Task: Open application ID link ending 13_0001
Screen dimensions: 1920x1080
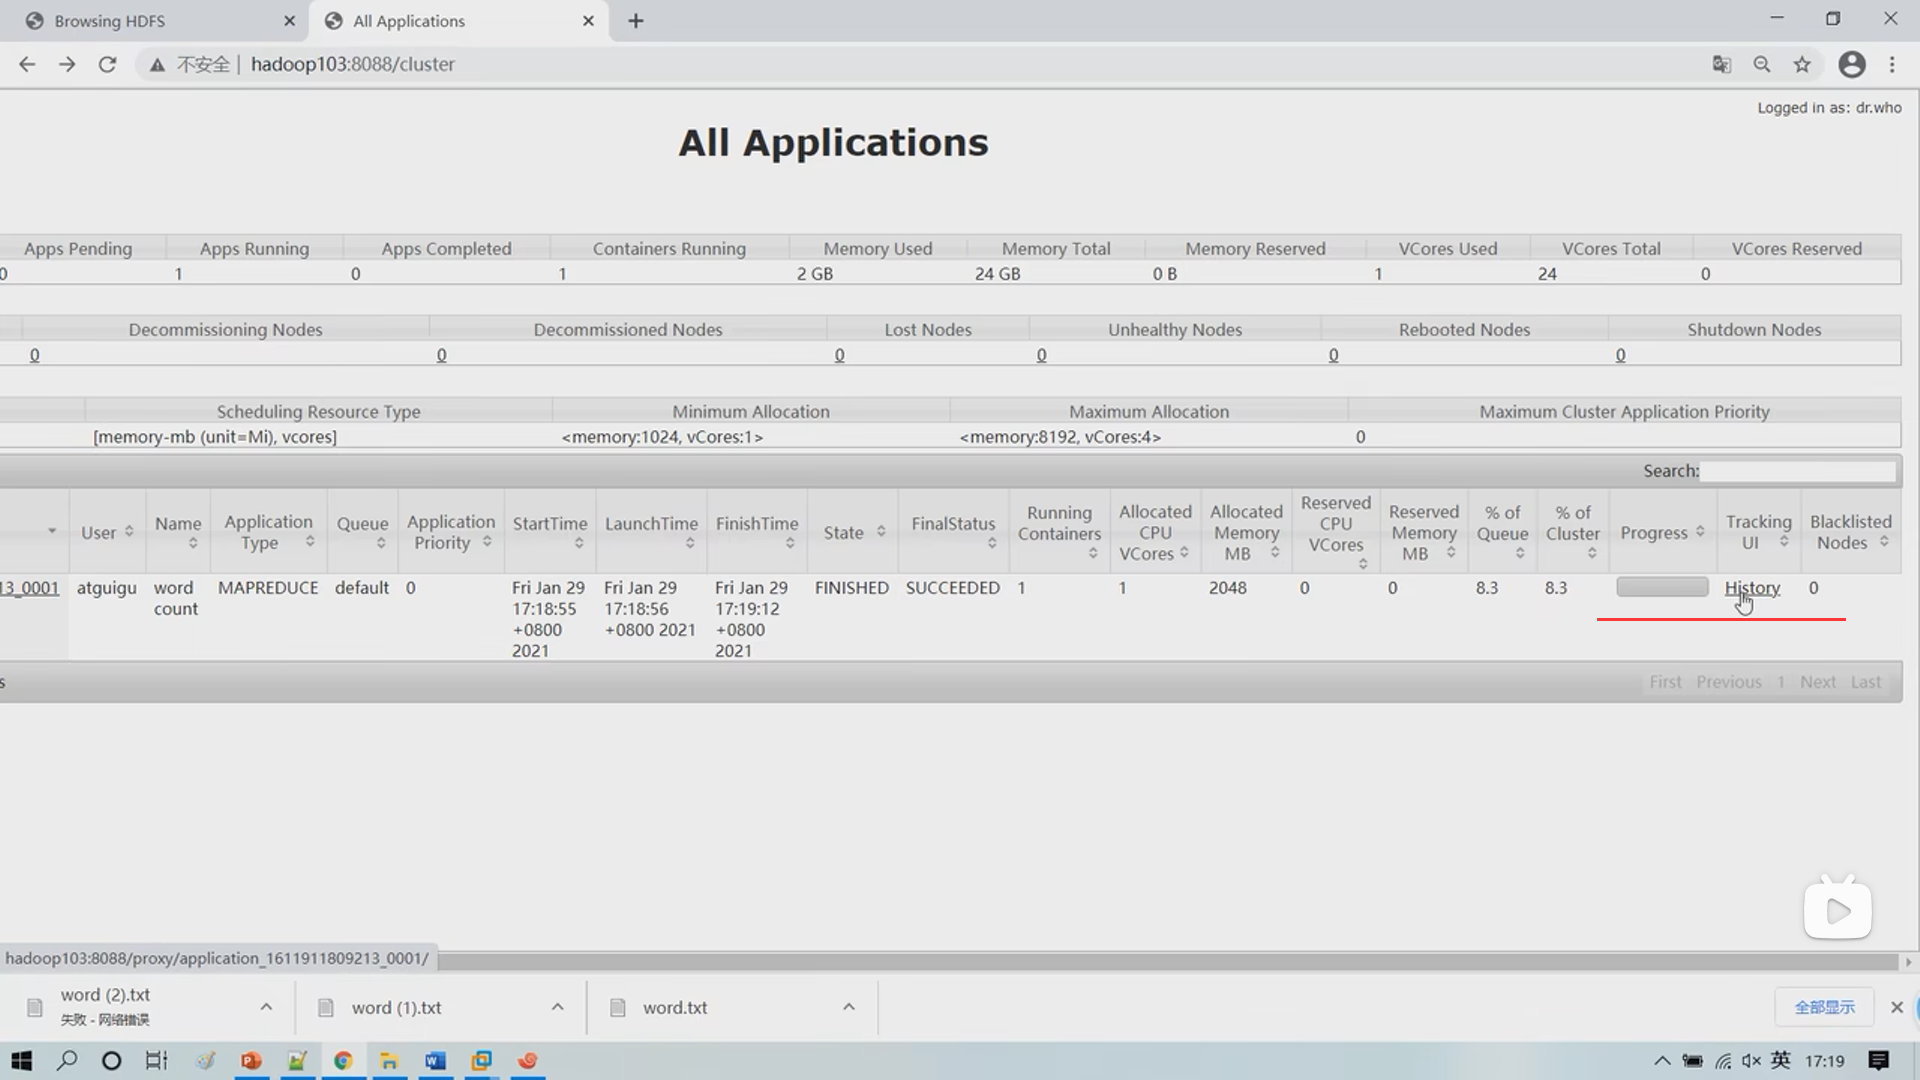Action: tap(29, 588)
